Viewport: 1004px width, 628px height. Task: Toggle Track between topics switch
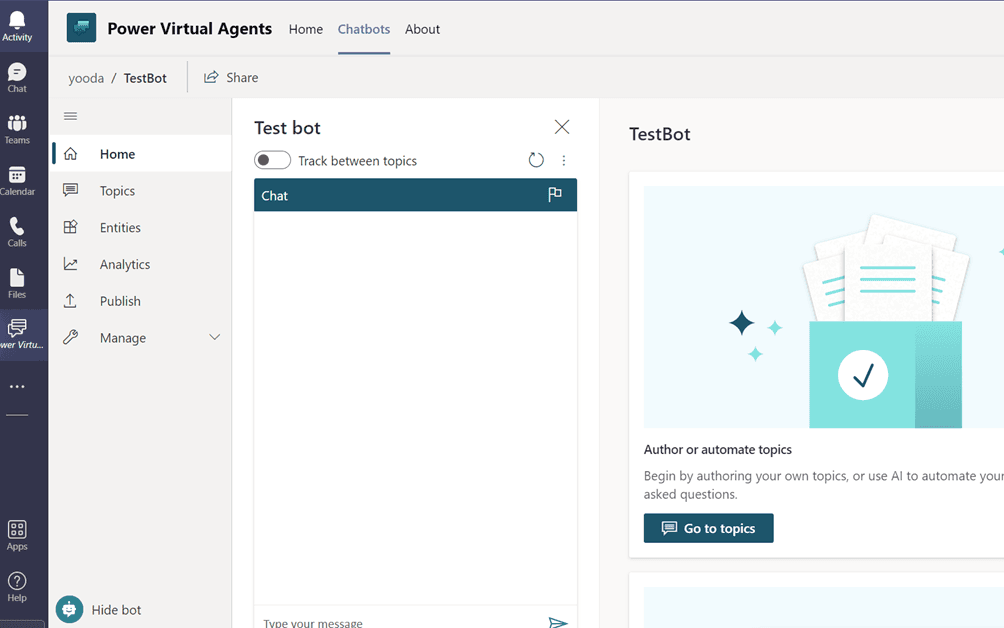(x=272, y=160)
